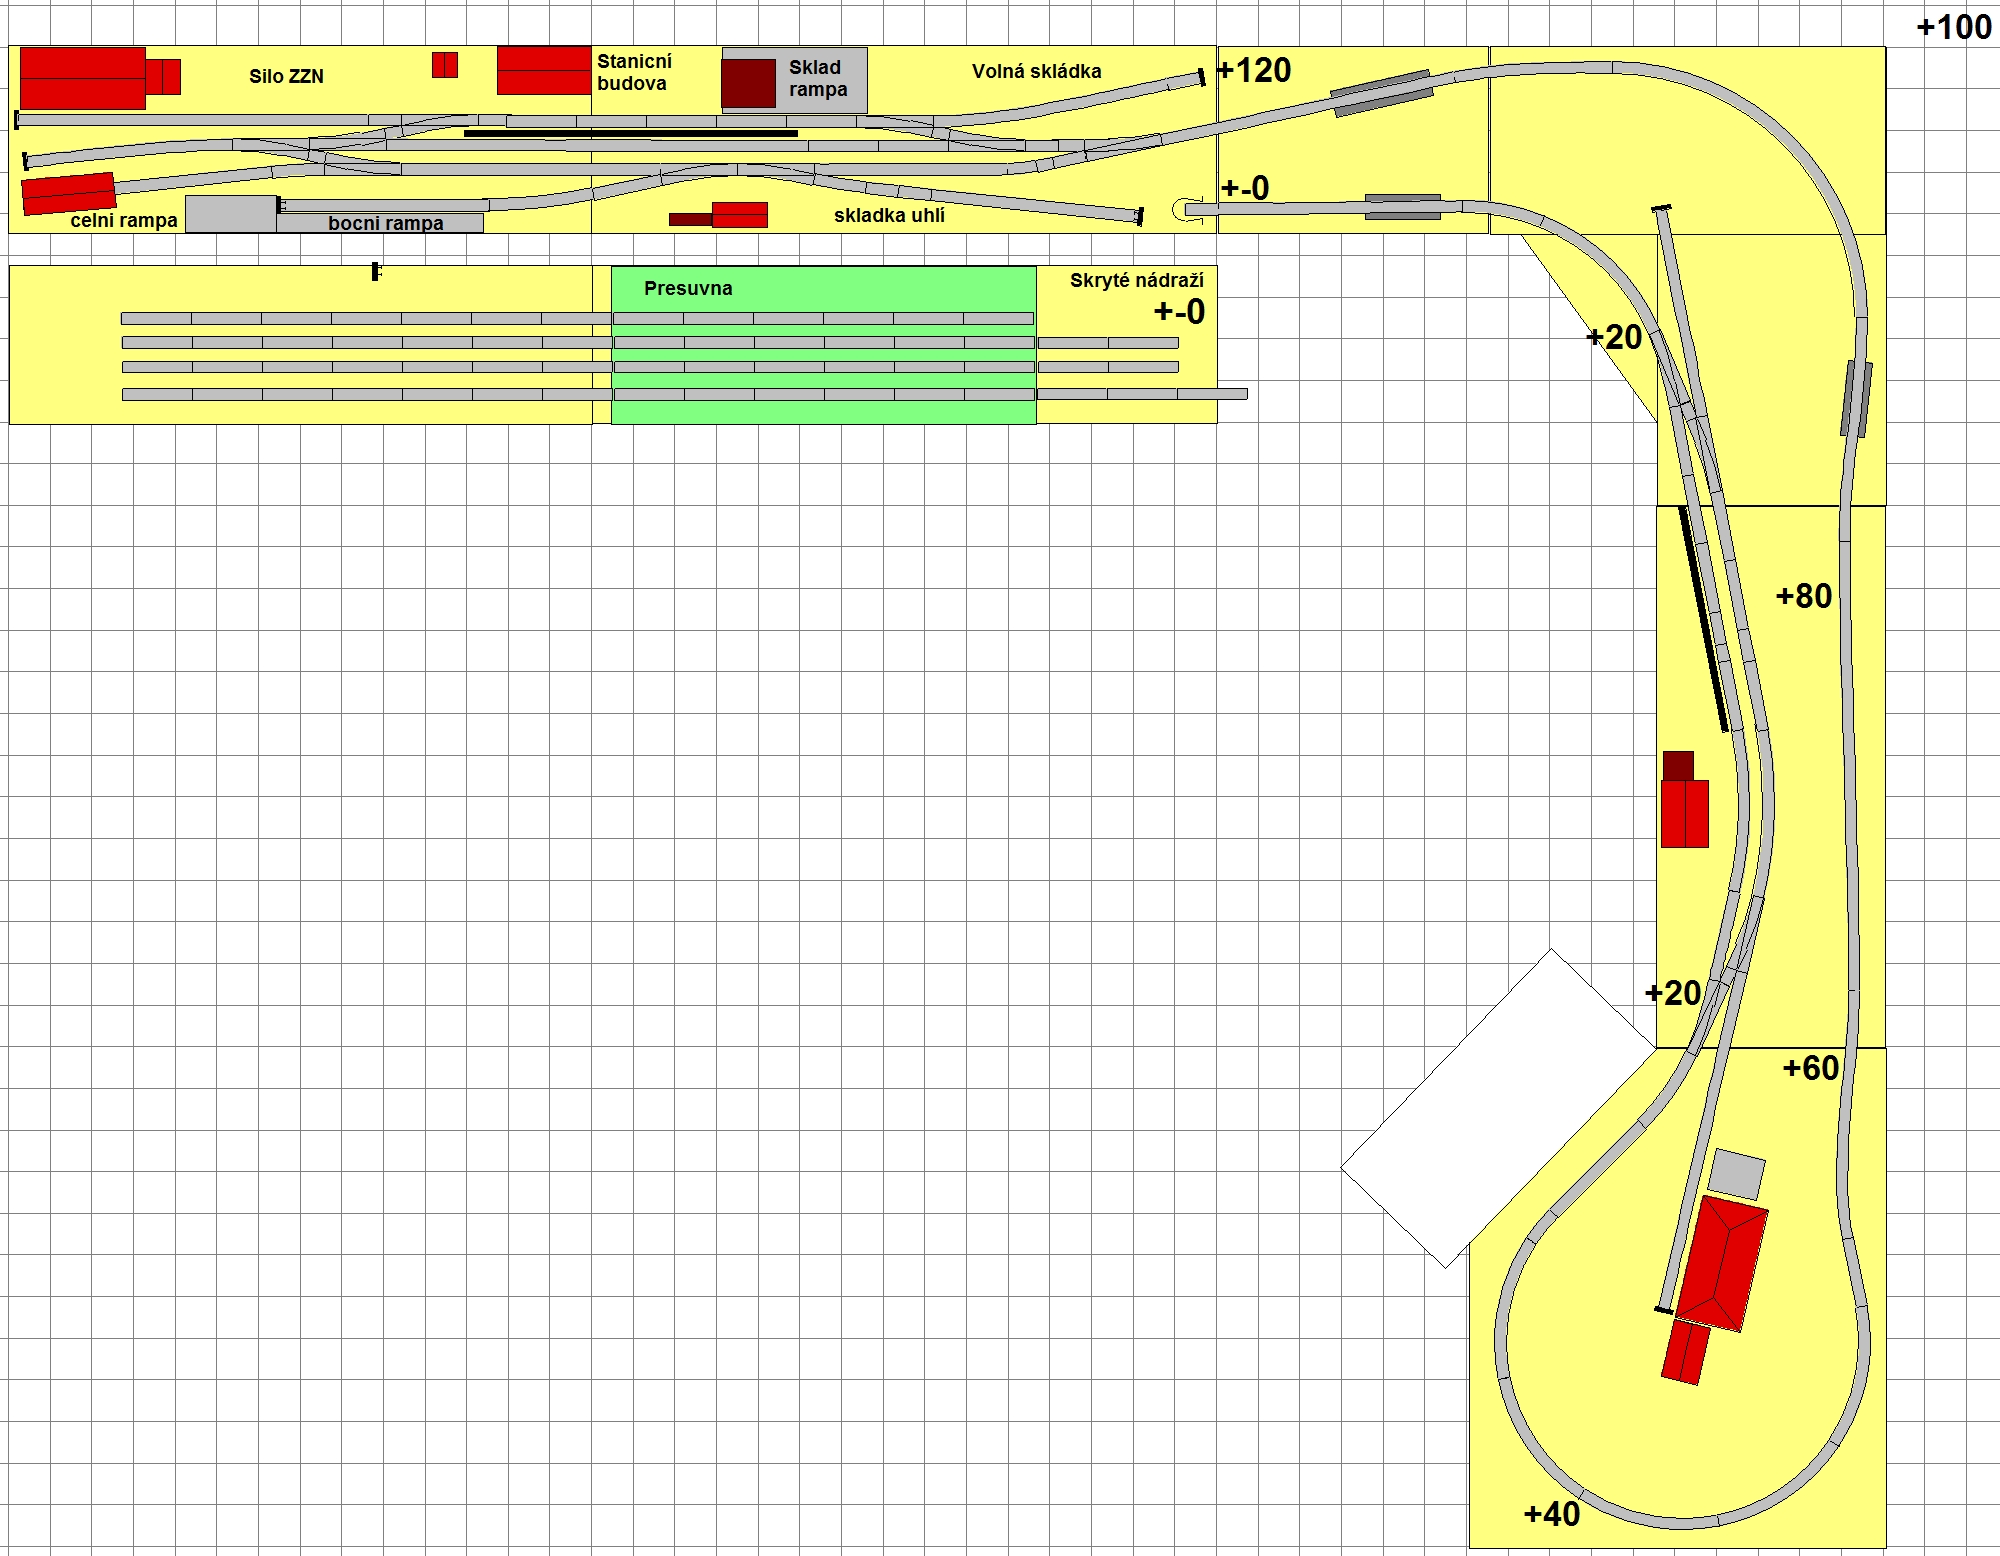
Task: Select the white rotated rectangle
Action: (1498, 1108)
